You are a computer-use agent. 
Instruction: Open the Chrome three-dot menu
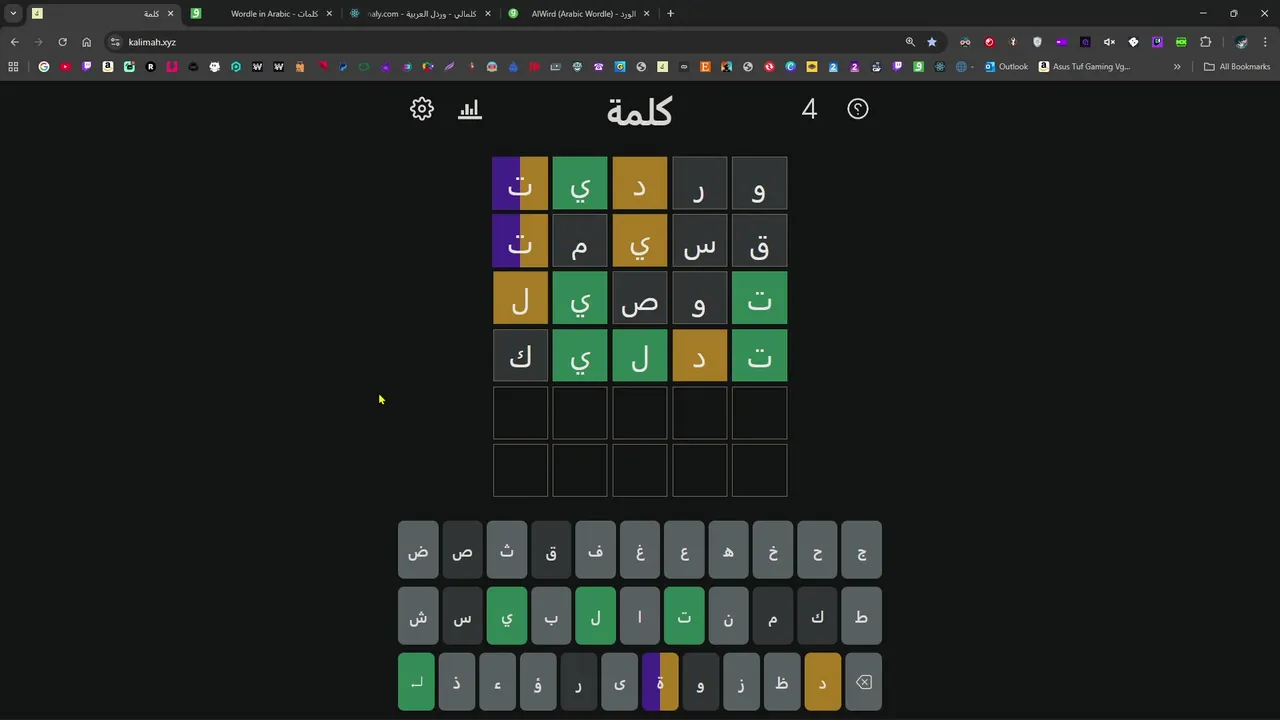(1265, 42)
